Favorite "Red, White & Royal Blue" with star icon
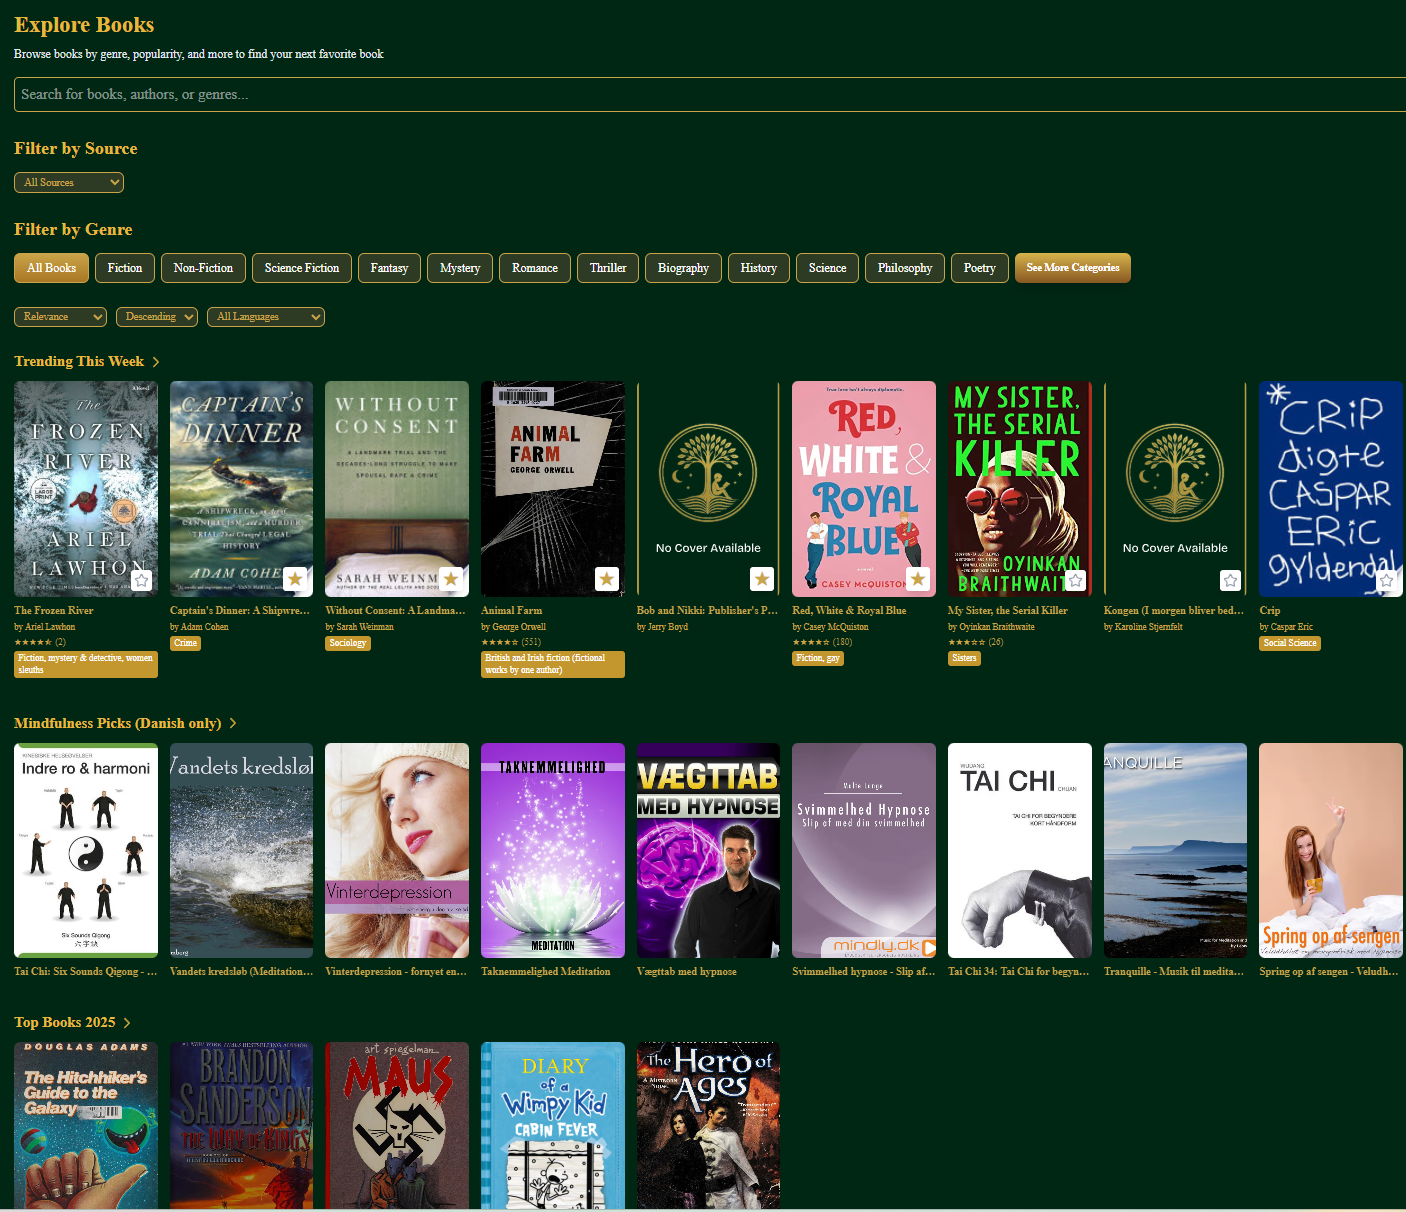Screen dimensions: 1406x1212 point(917,579)
